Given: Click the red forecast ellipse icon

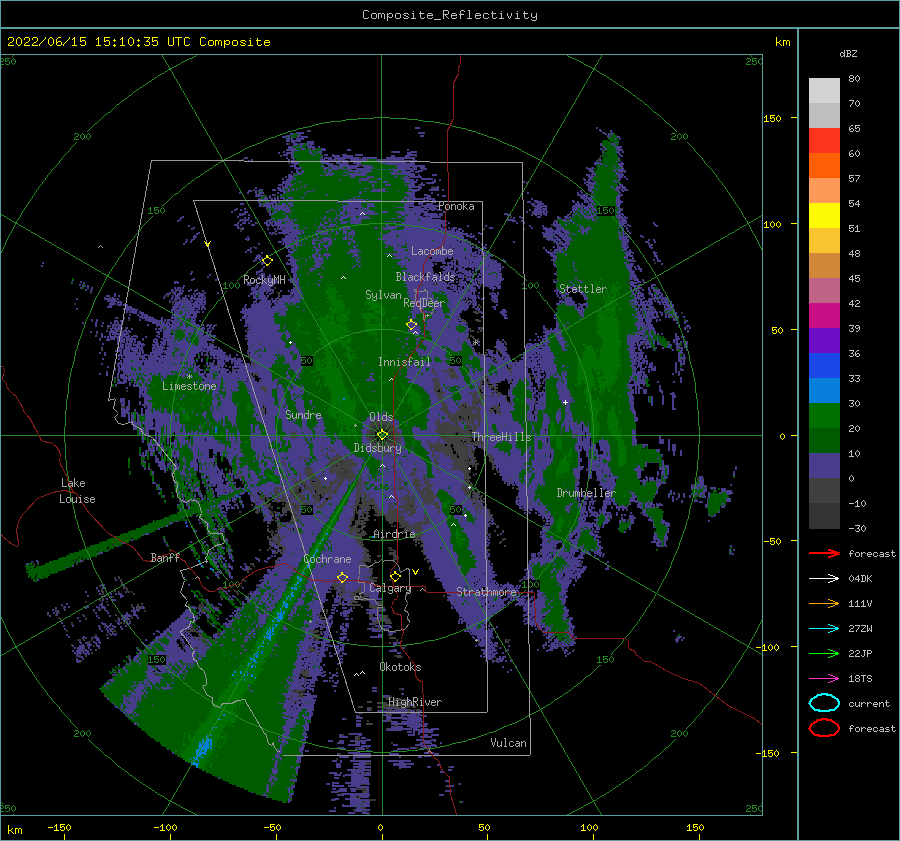Looking at the screenshot, I should (824, 728).
